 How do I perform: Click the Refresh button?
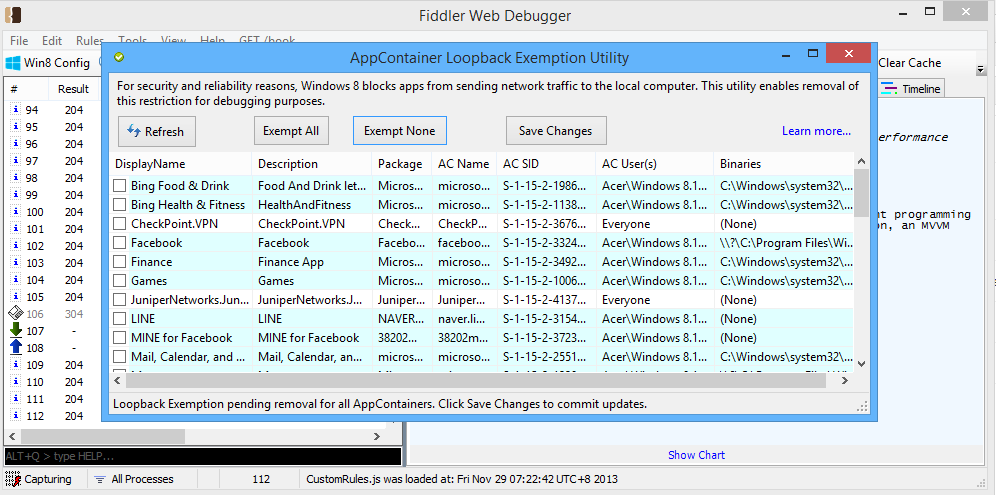click(x=157, y=132)
